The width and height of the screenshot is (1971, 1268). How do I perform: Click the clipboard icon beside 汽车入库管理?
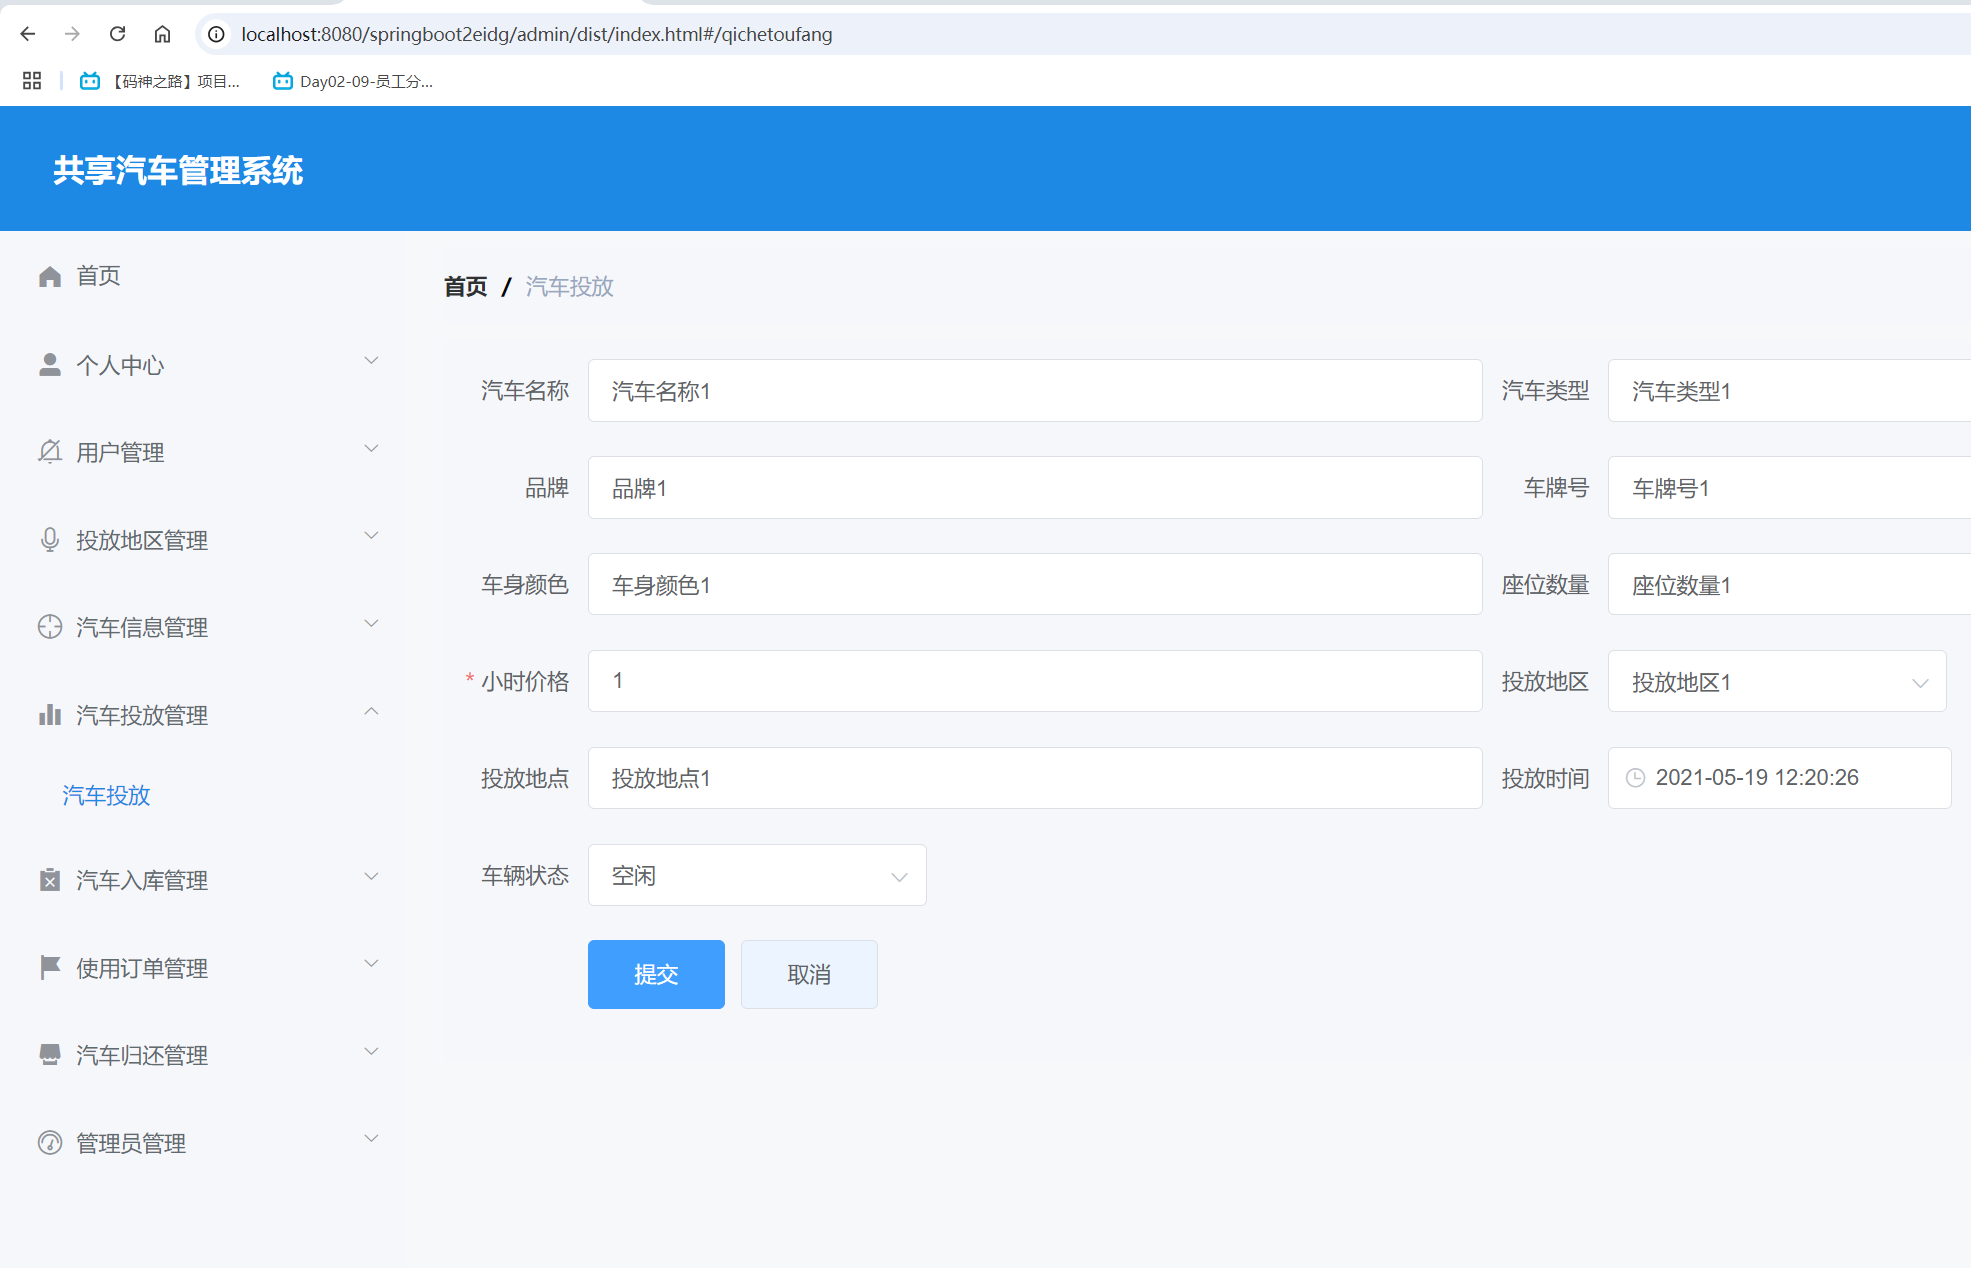(x=50, y=880)
